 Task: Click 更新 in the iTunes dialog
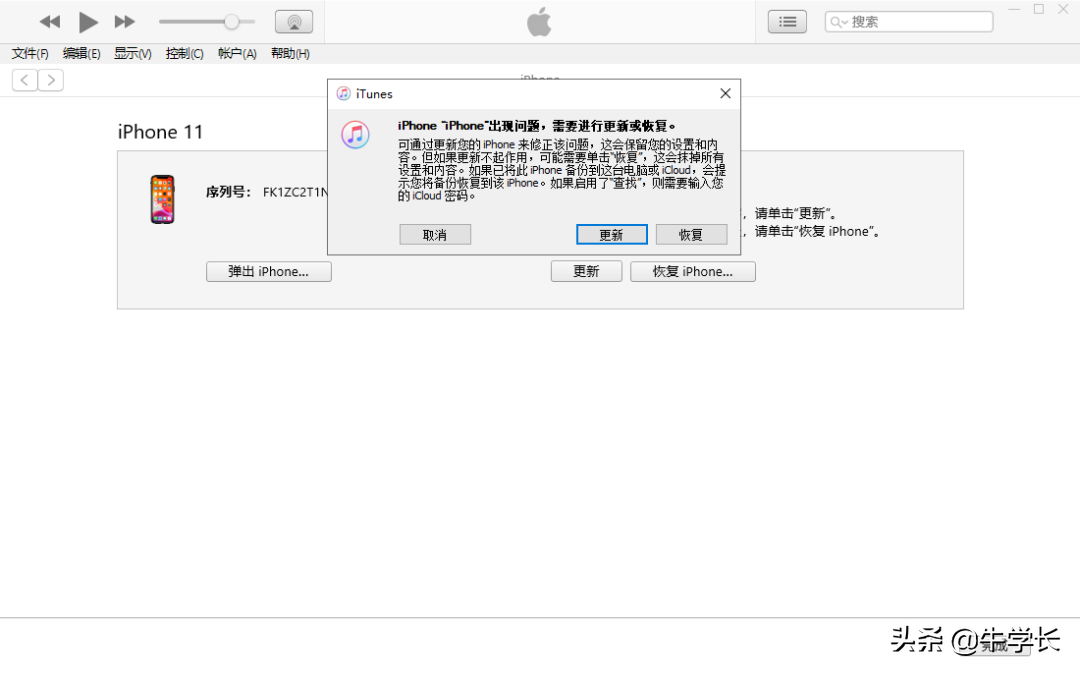(612, 235)
